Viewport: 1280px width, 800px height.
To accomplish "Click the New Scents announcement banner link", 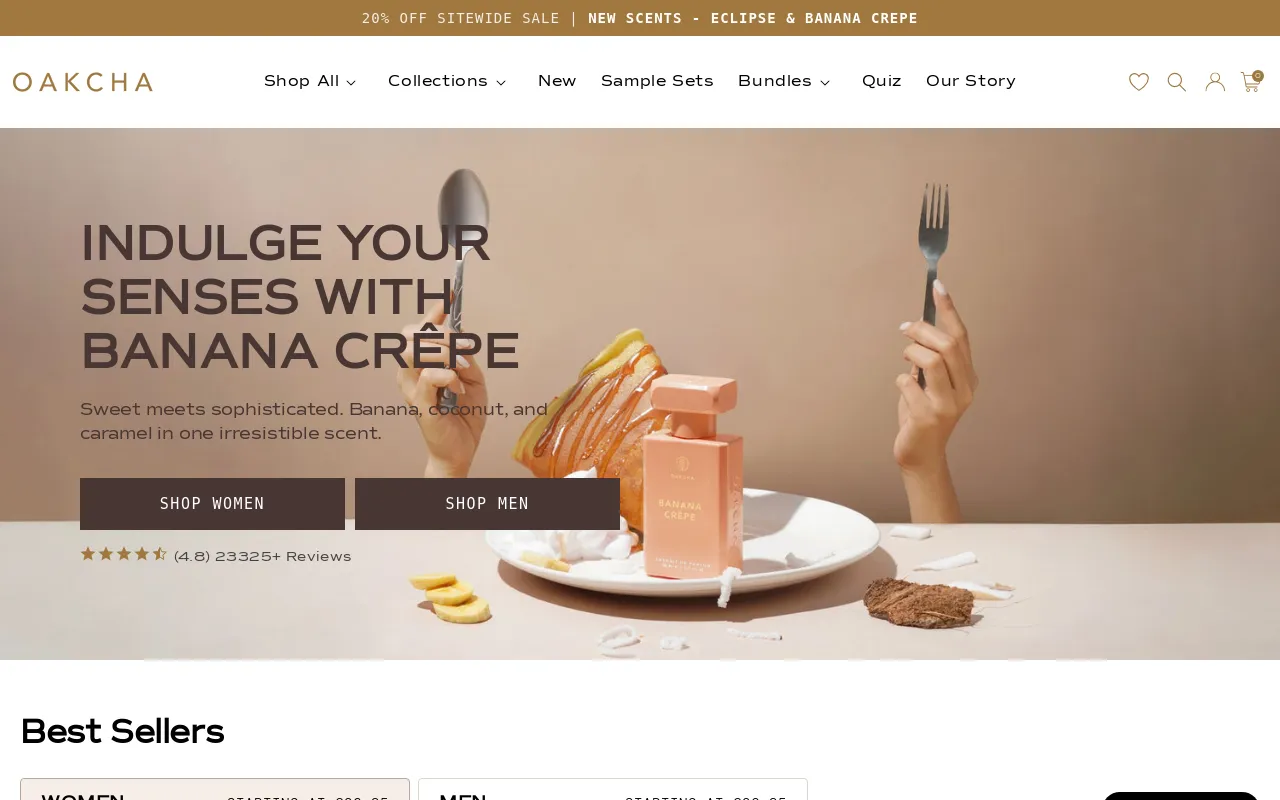I will click(753, 18).
